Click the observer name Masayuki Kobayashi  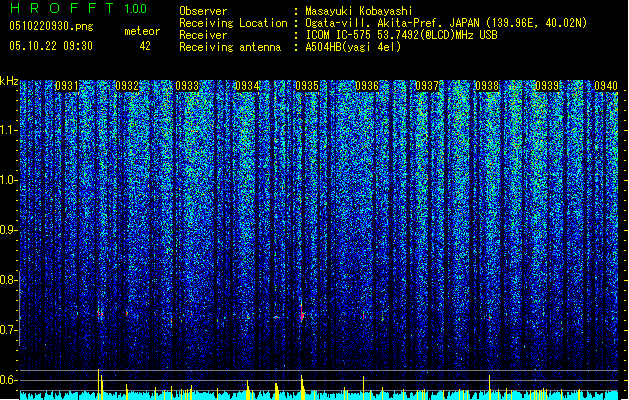[x=359, y=11]
